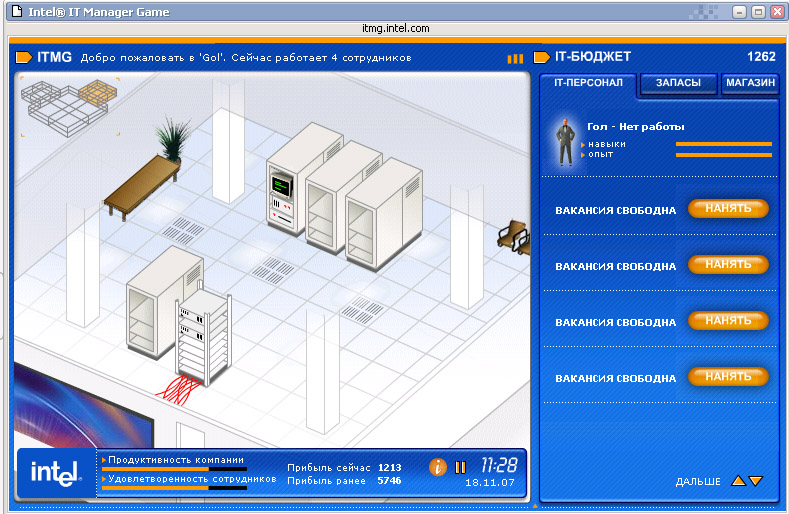The width and height of the screenshot is (789, 514).
Task: Select the Гол employee portrait
Action: (565, 142)
